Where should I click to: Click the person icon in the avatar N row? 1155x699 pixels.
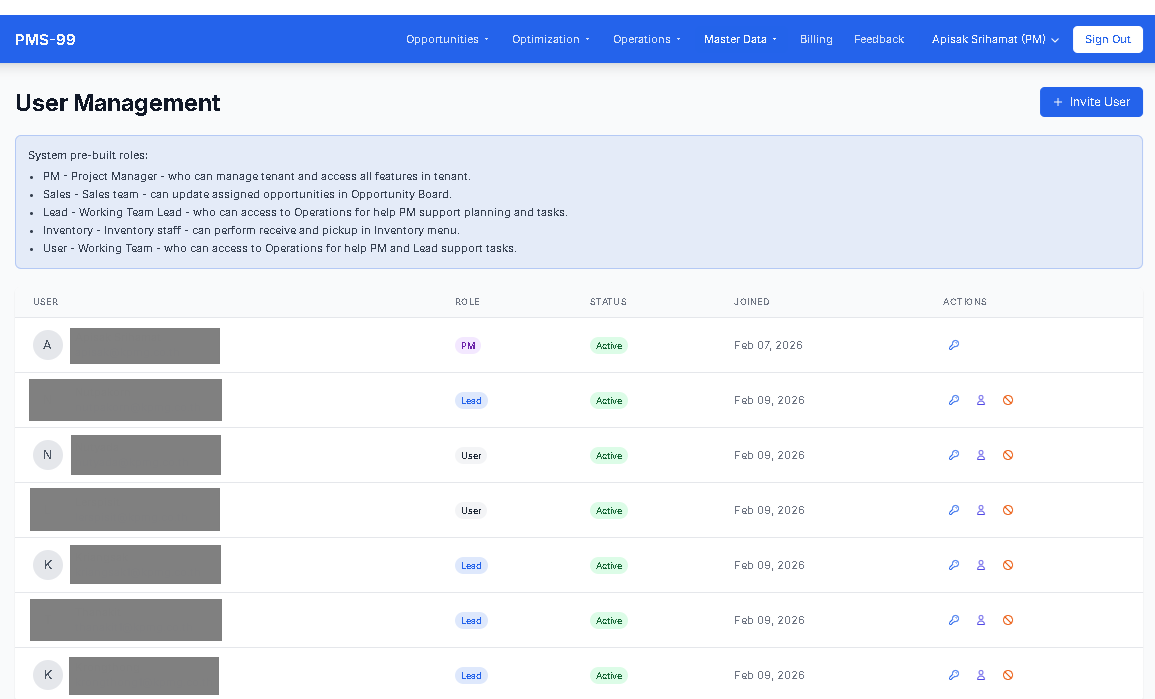tap(981, 455)
